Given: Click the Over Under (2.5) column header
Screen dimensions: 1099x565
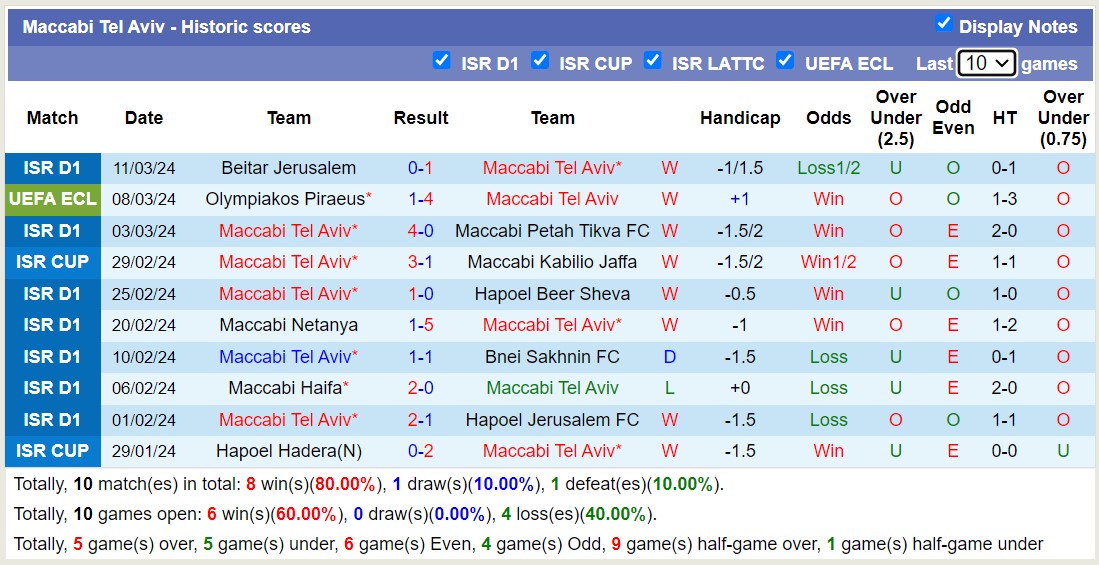Looking at the screenshot, I should [x=895, y=118].
